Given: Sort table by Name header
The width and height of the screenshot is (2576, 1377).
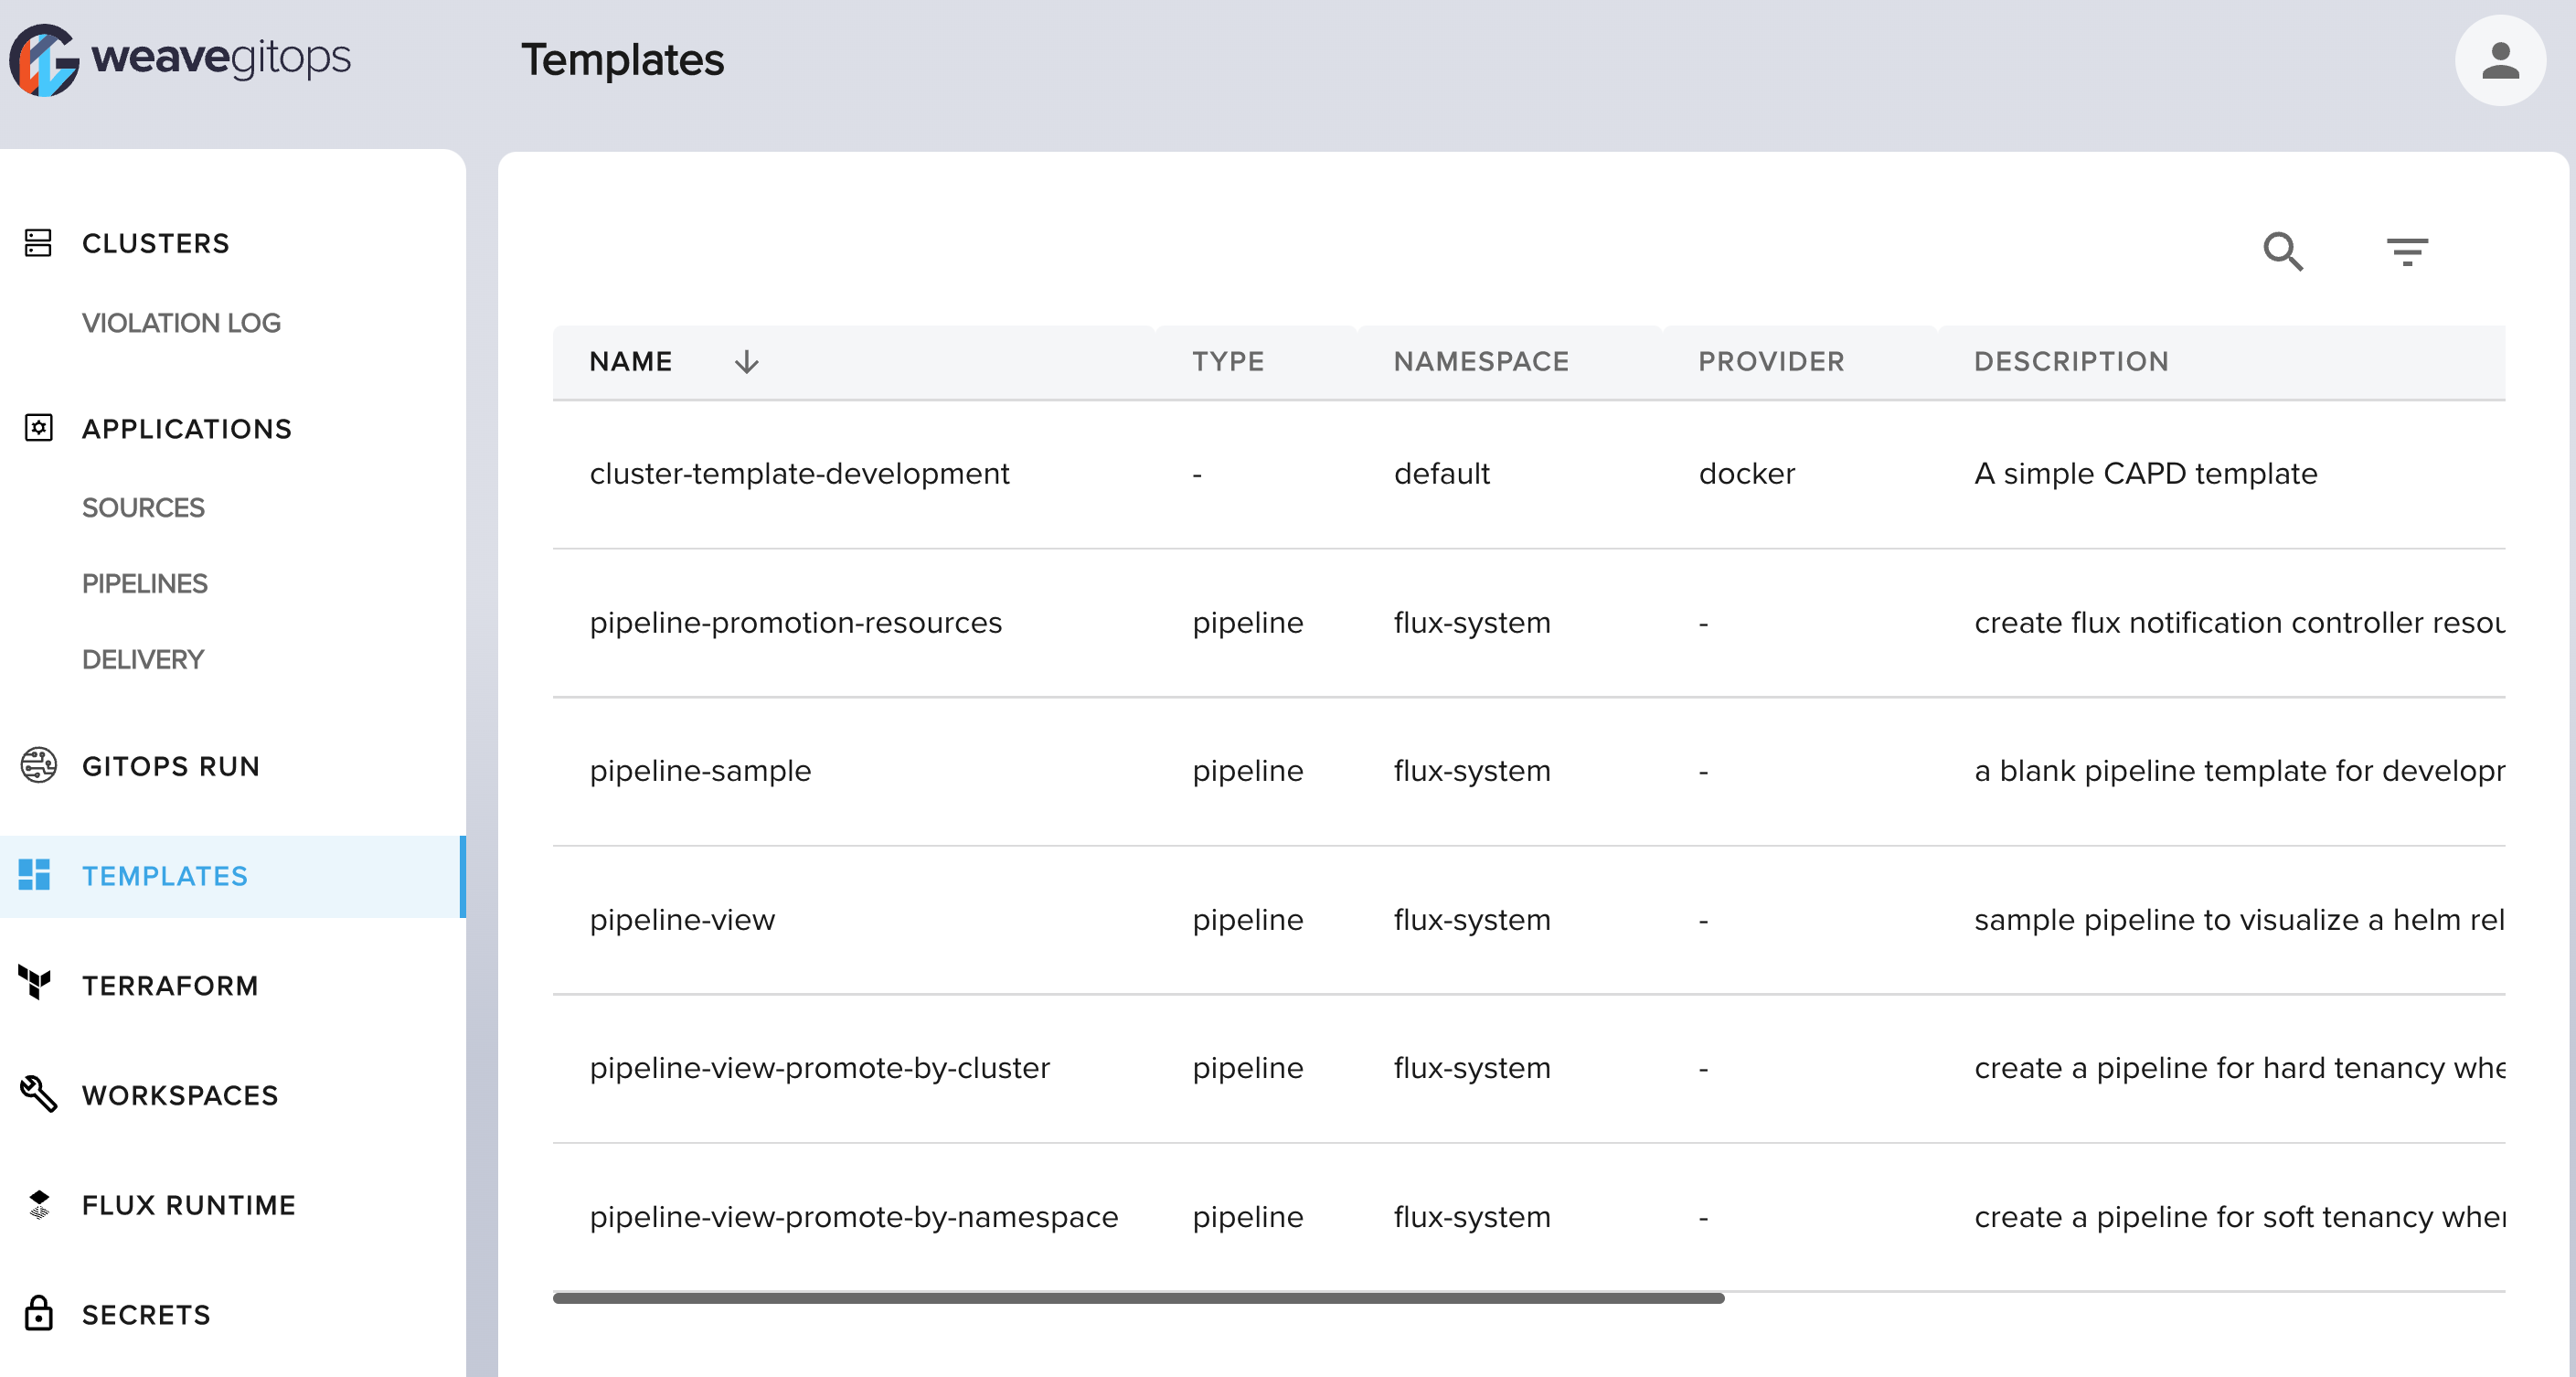Looking at the screenshot, I should tap(630, 361).
